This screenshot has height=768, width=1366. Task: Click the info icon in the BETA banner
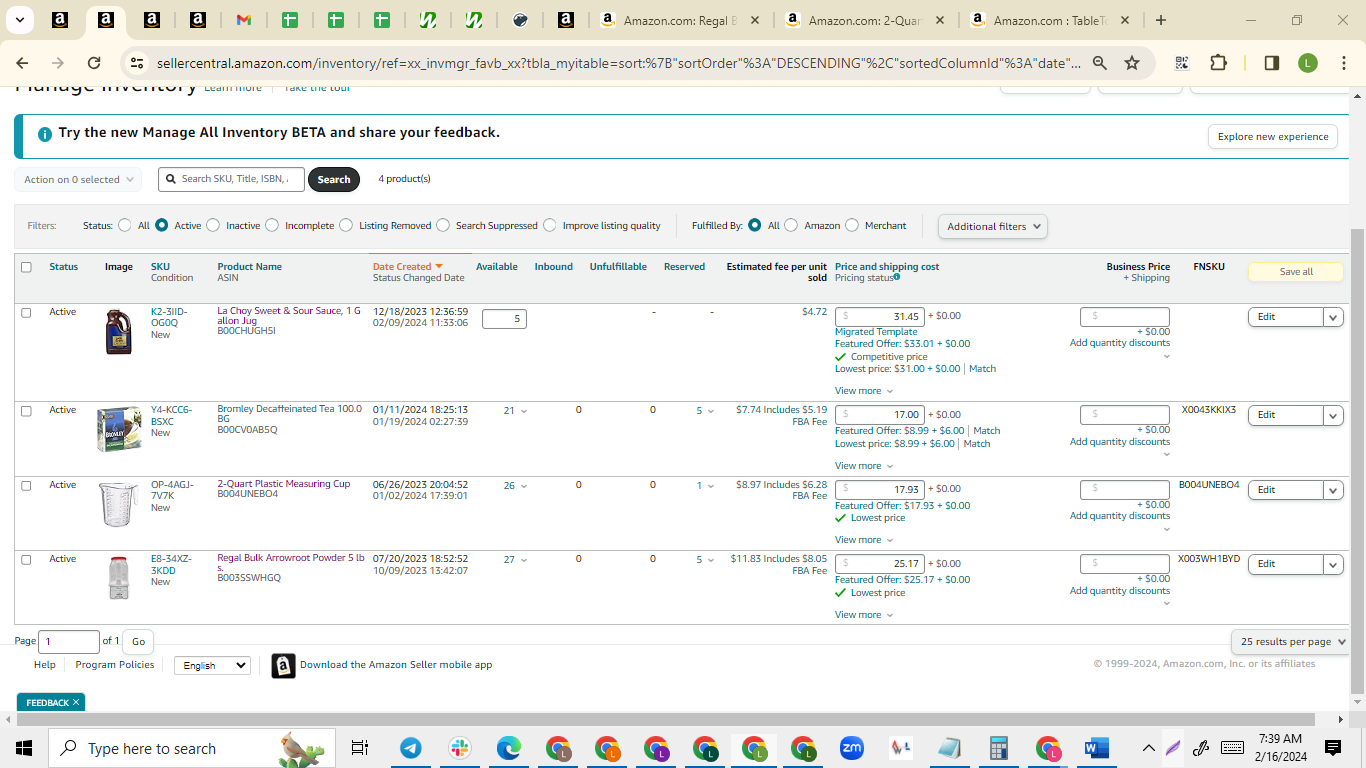pos(44,133)
